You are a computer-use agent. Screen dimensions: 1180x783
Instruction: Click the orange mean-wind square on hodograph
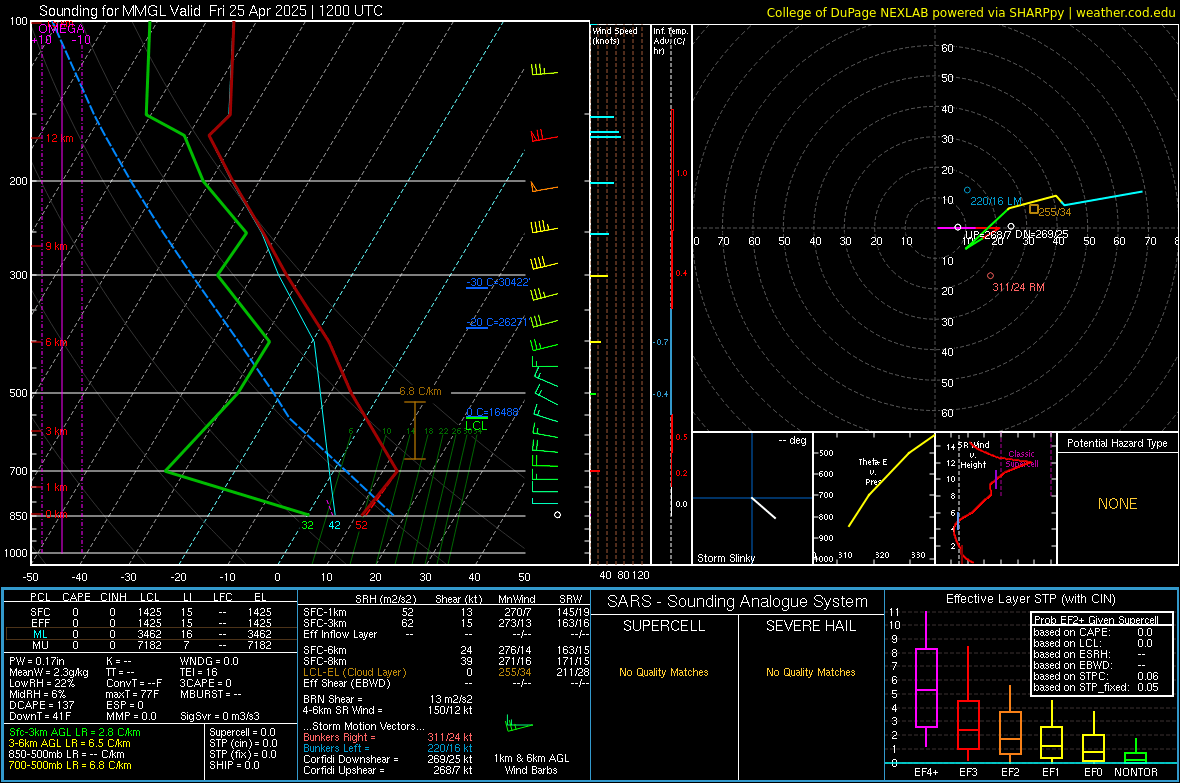pyautogui.click(x=1034, y=209)
